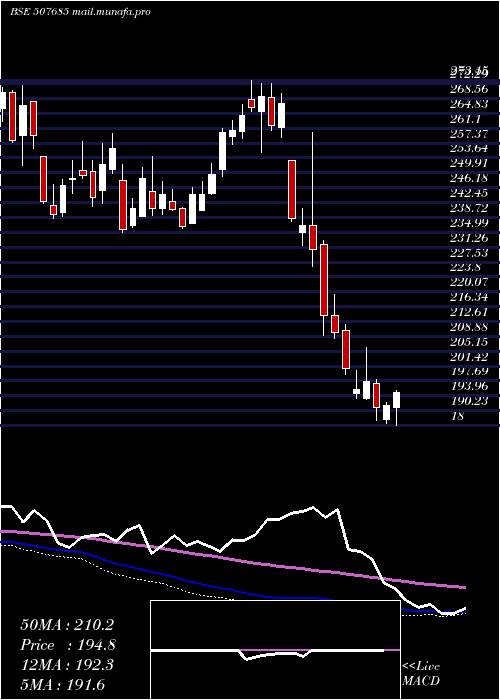Select the 193.96 axis value
Viewport: 500px width, 700px height.
(x=468, y=386)
